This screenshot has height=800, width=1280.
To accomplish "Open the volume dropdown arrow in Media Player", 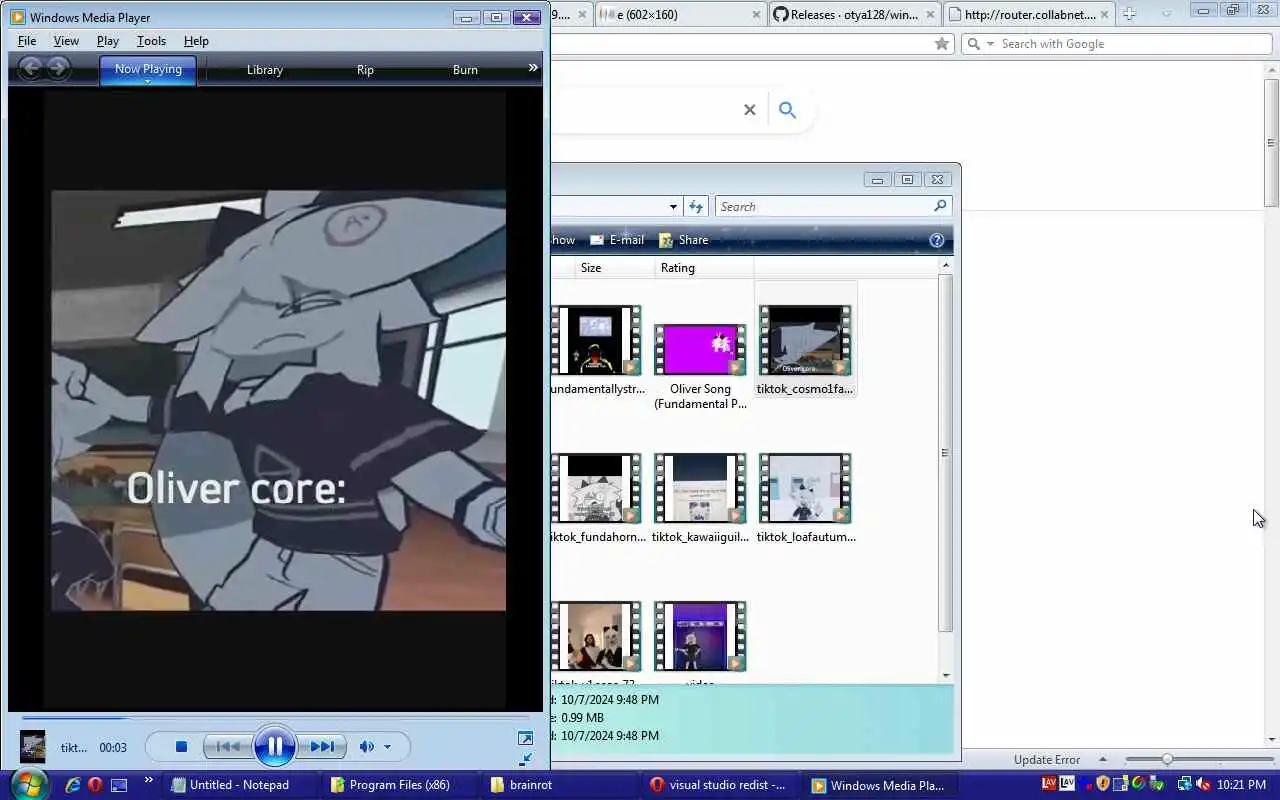I will pos(387,747).
